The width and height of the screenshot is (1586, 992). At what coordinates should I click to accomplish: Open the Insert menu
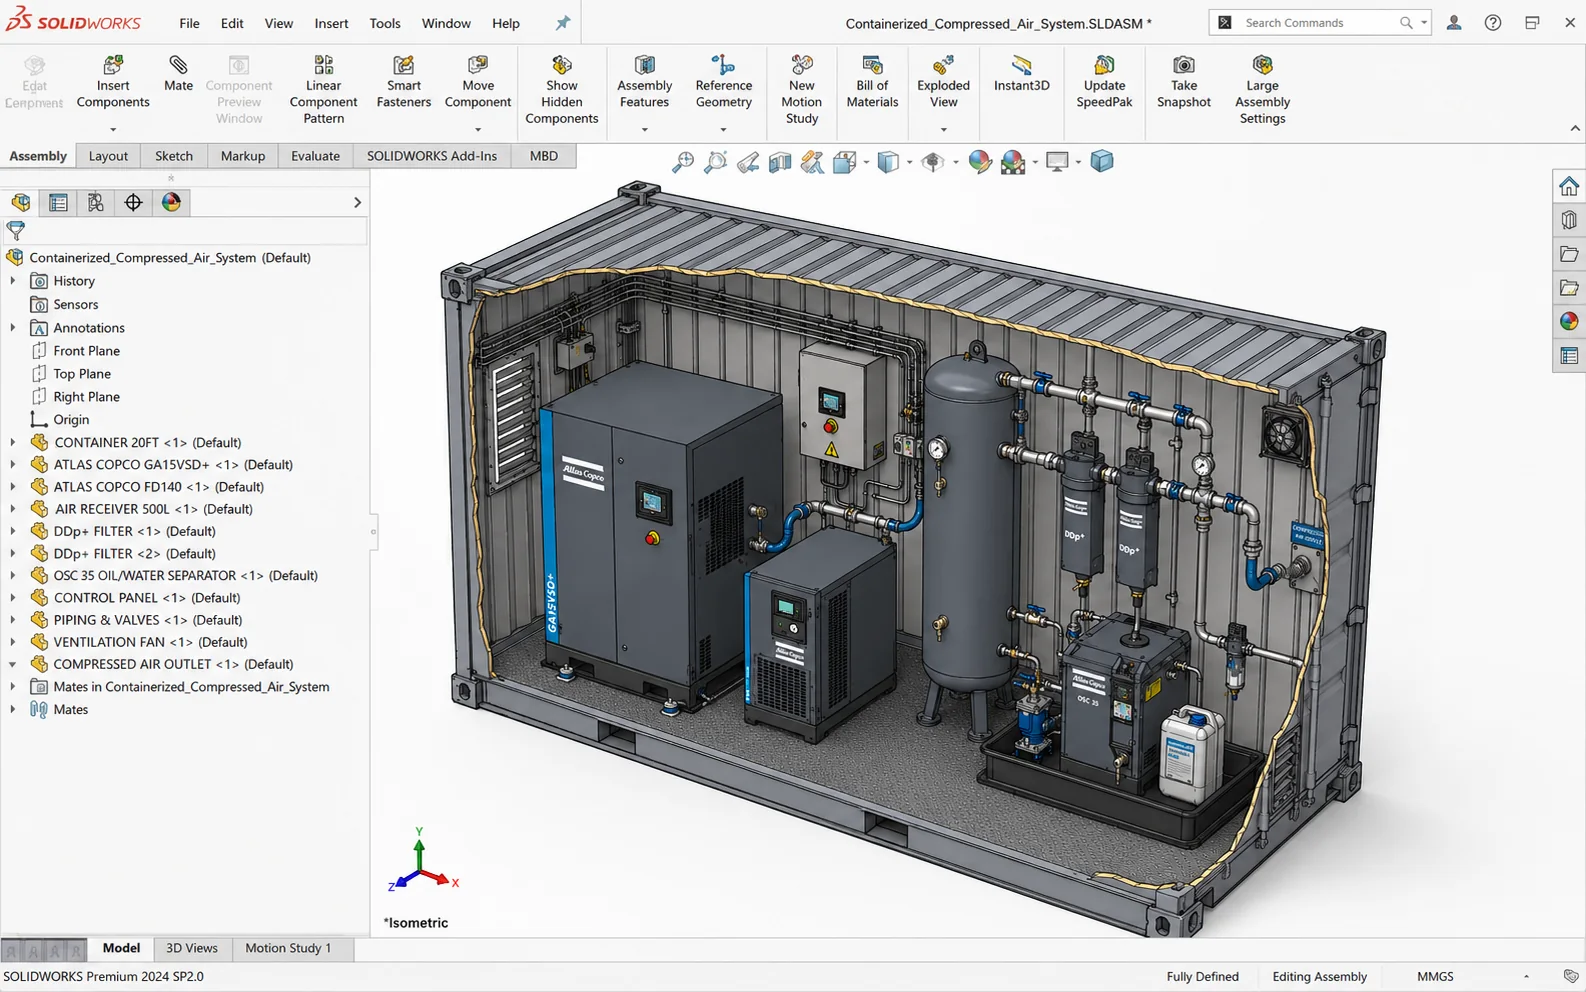click(x=331, y=23)
